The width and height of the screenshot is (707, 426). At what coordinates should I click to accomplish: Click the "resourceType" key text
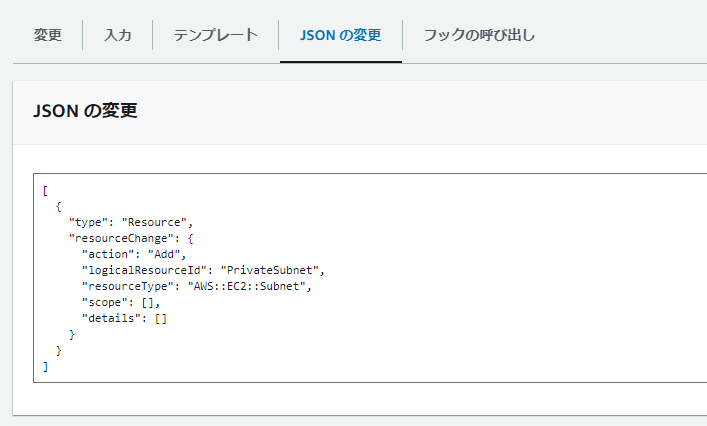click(128, 286)
